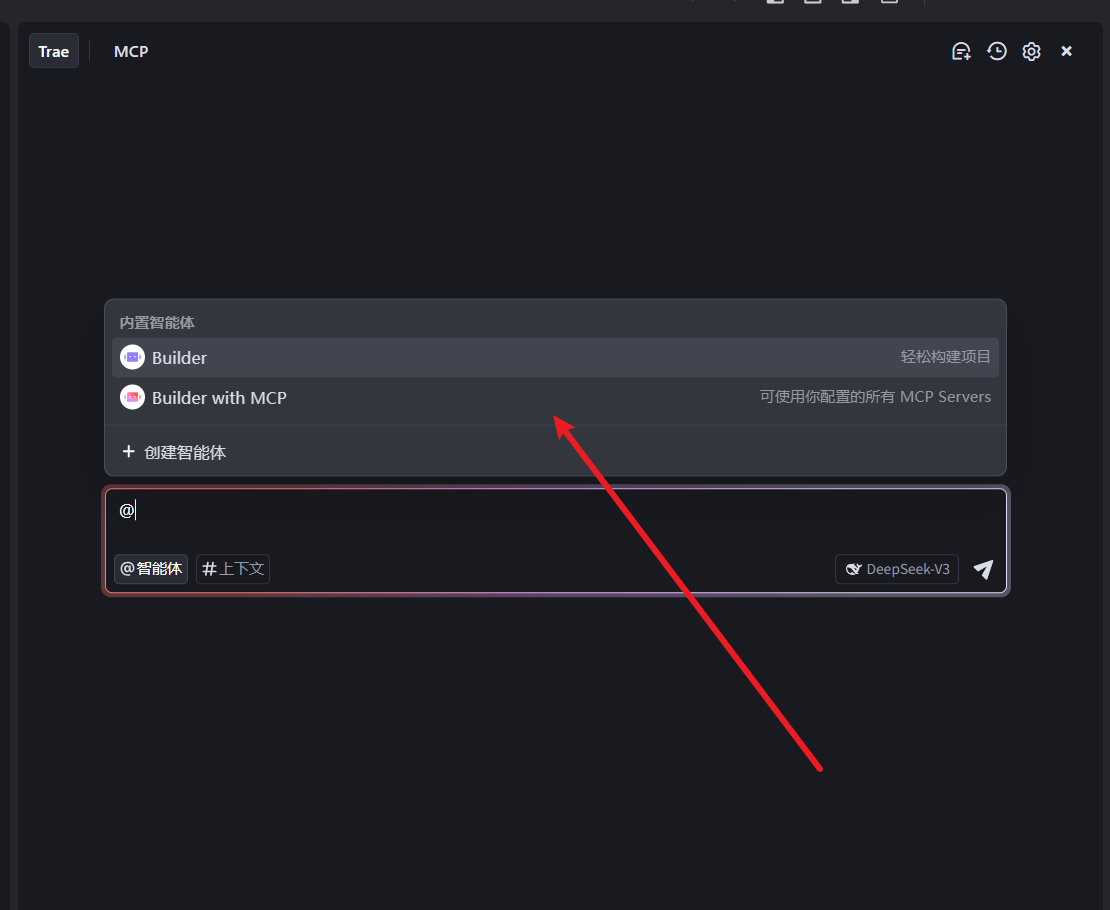Click the 内置智能体 section header
The width and height of the screenshot is (1110, 910).
click(x=157, y=323)
